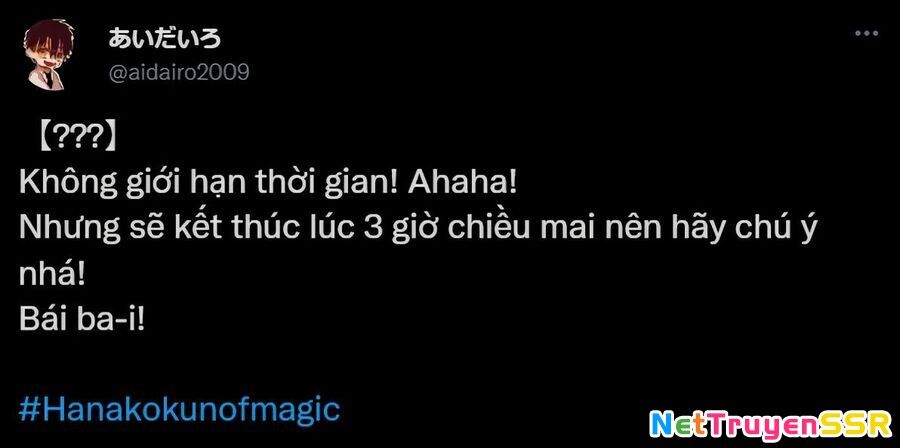Open the #Hanakokunofmagic hashtag
This screenshot has width=900, height=448.
[179, 410]
